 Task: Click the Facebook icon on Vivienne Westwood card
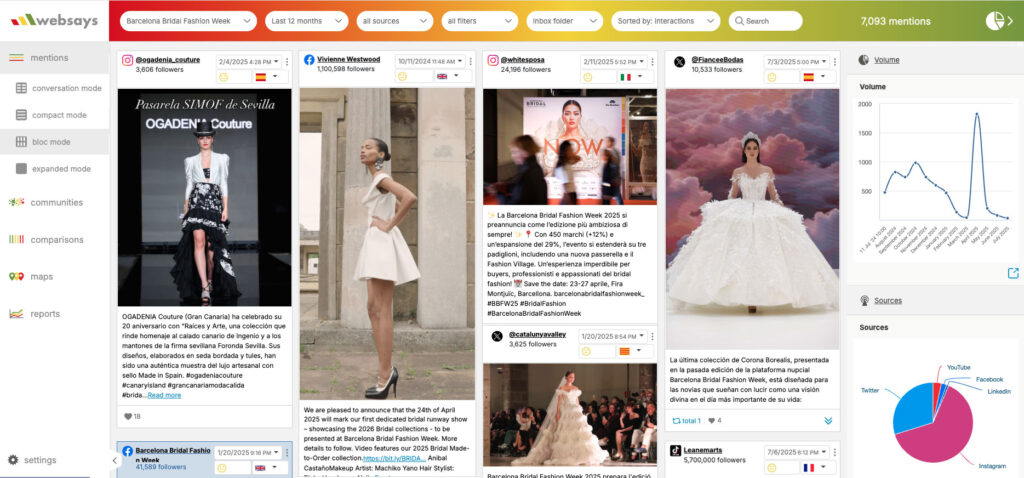click(x=310, y=60)
